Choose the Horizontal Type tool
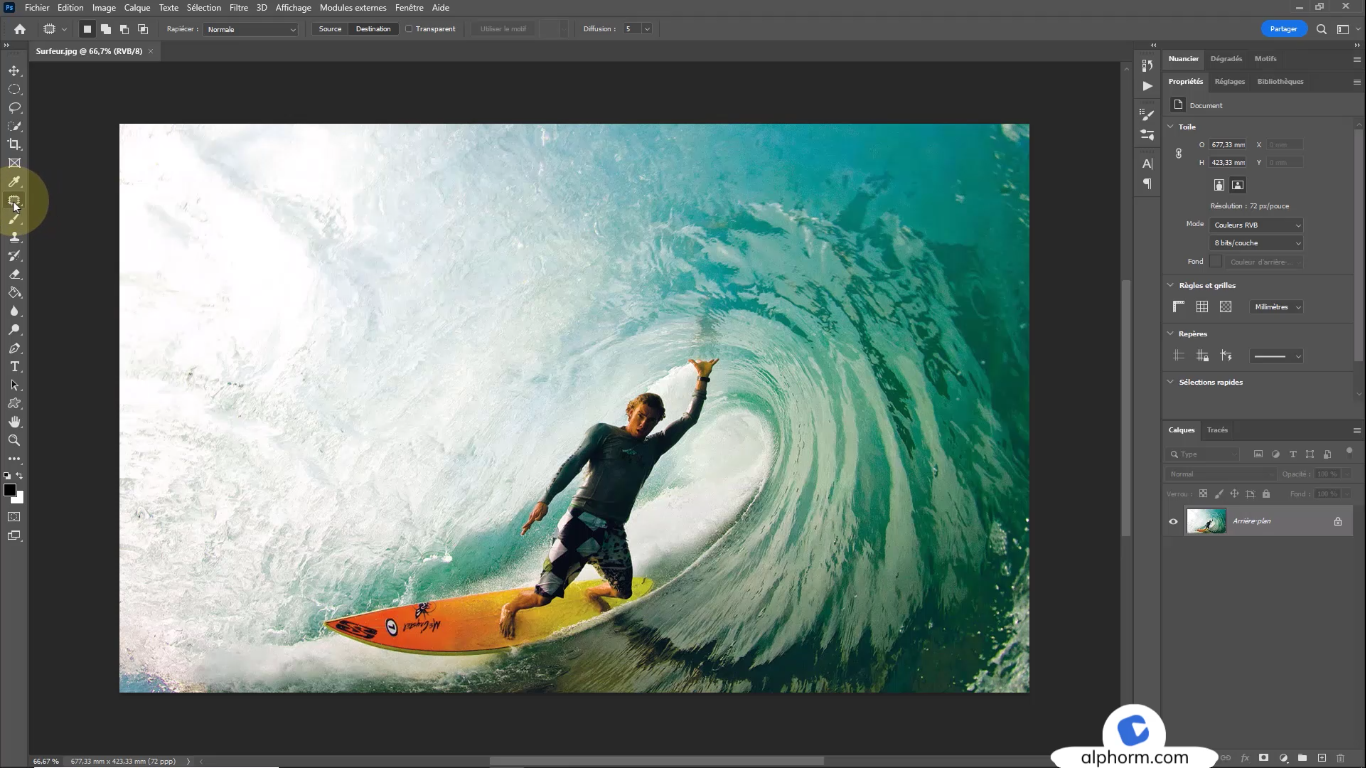The height and width of the screenshot is (768, 1366). (14, 366)
